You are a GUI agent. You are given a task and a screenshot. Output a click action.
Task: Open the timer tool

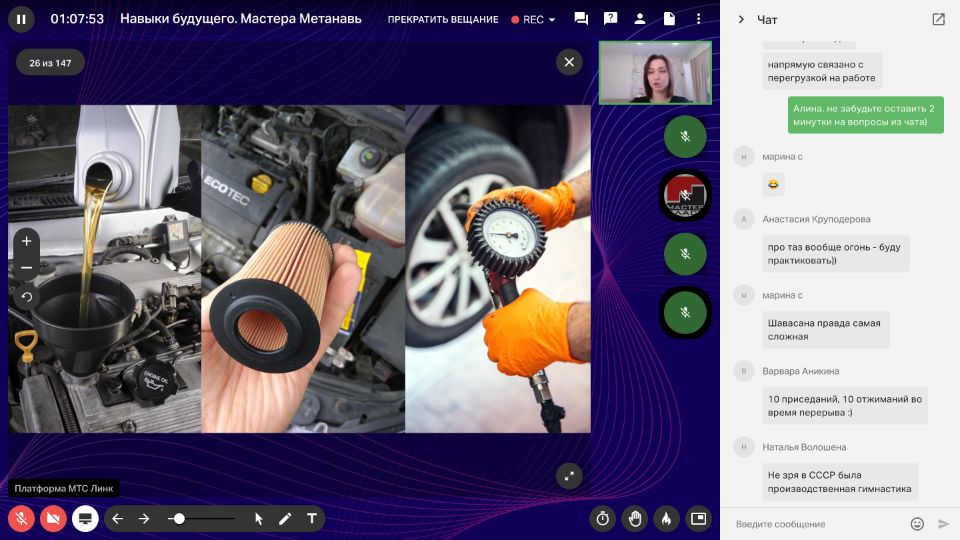coord(602,519)
